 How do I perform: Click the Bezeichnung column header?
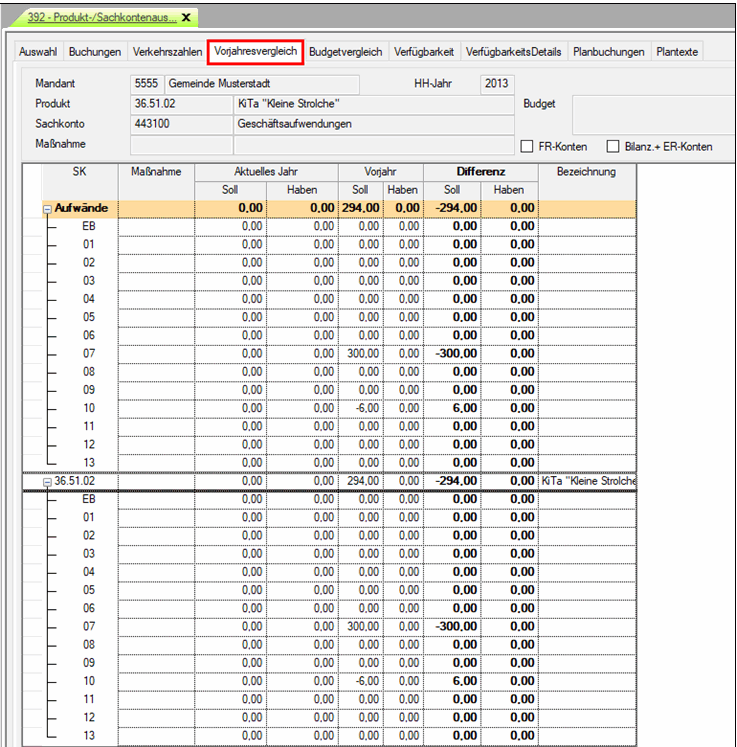587,172
